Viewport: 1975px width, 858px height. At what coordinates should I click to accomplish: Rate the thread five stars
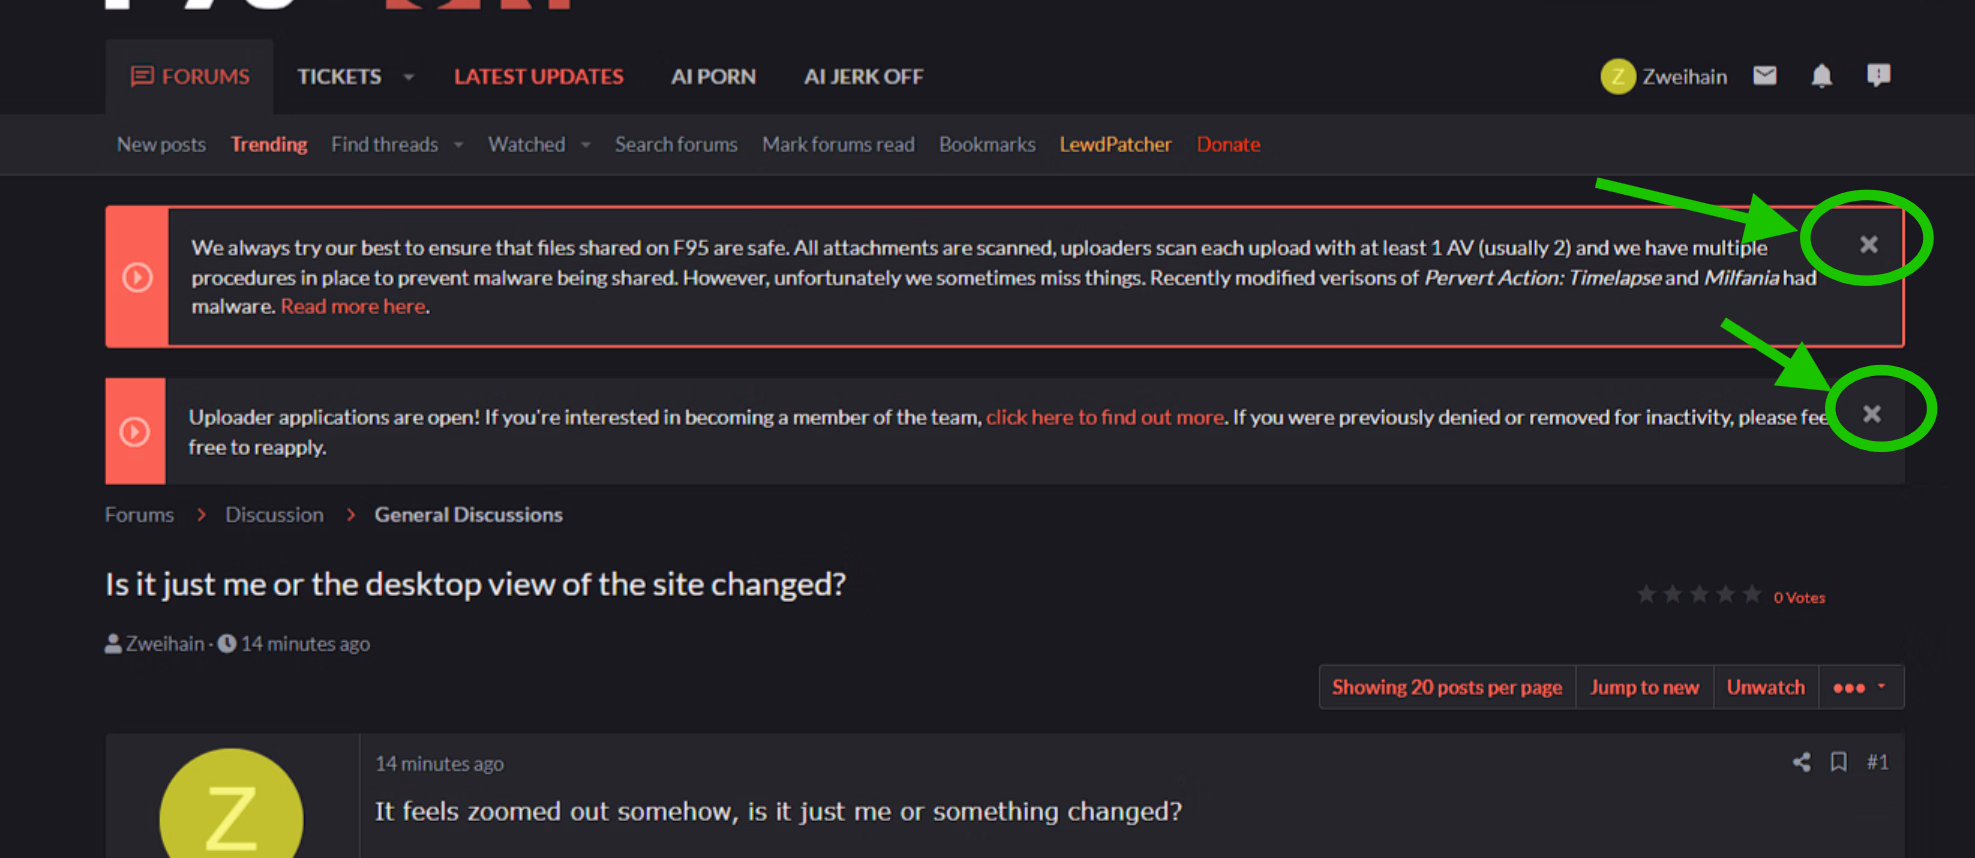[x=1752, y=595]
